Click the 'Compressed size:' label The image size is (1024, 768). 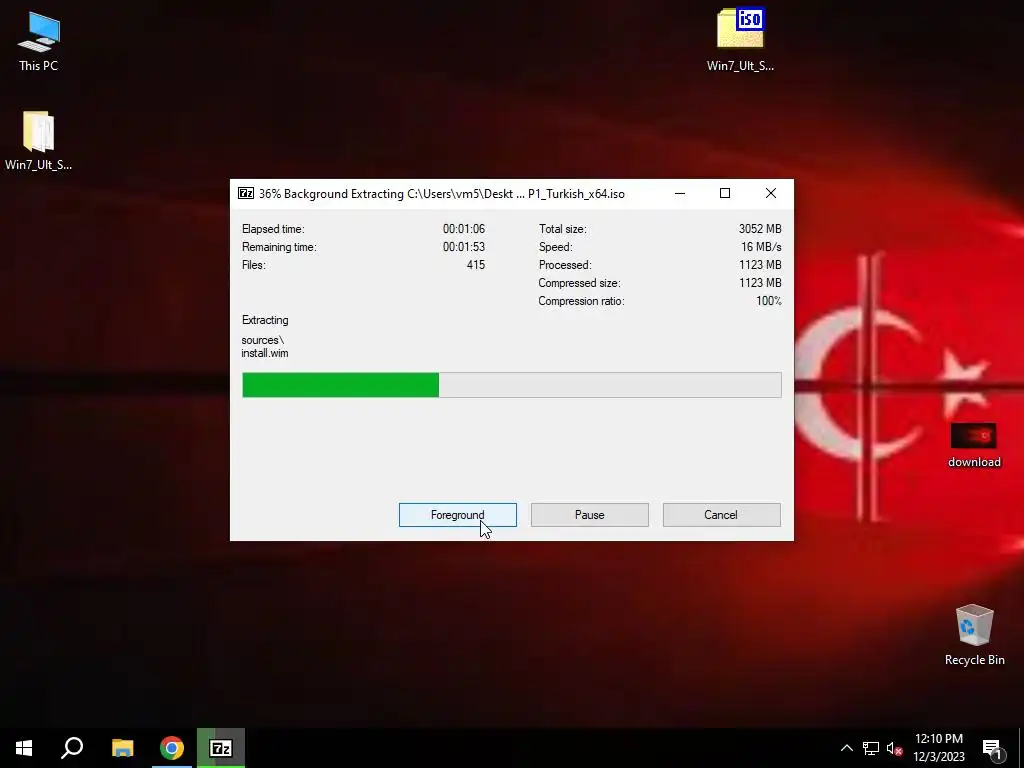[x=579, y=283]
